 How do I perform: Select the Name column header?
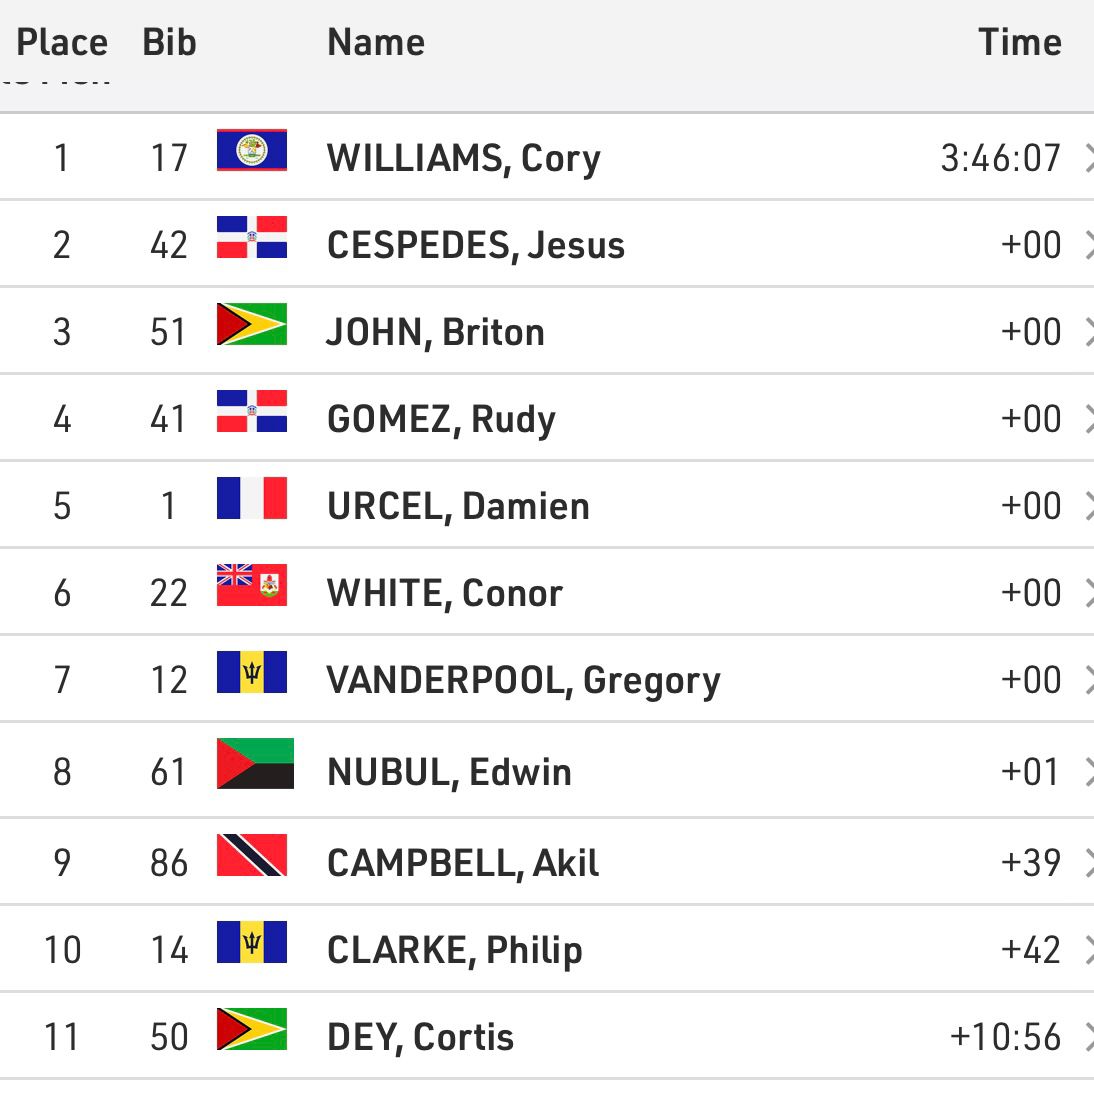376,42
